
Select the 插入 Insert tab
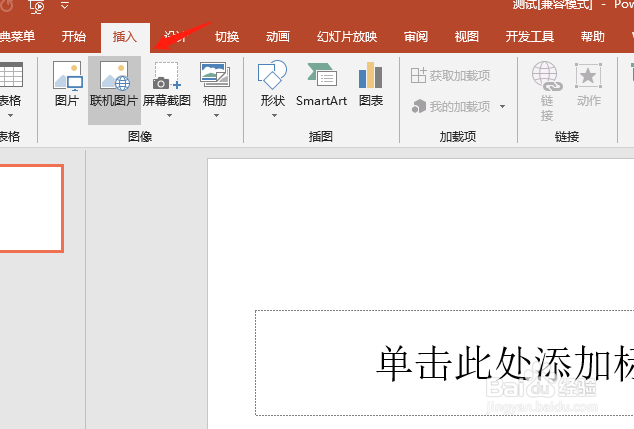pyautogui.click(x=125, y=37)
